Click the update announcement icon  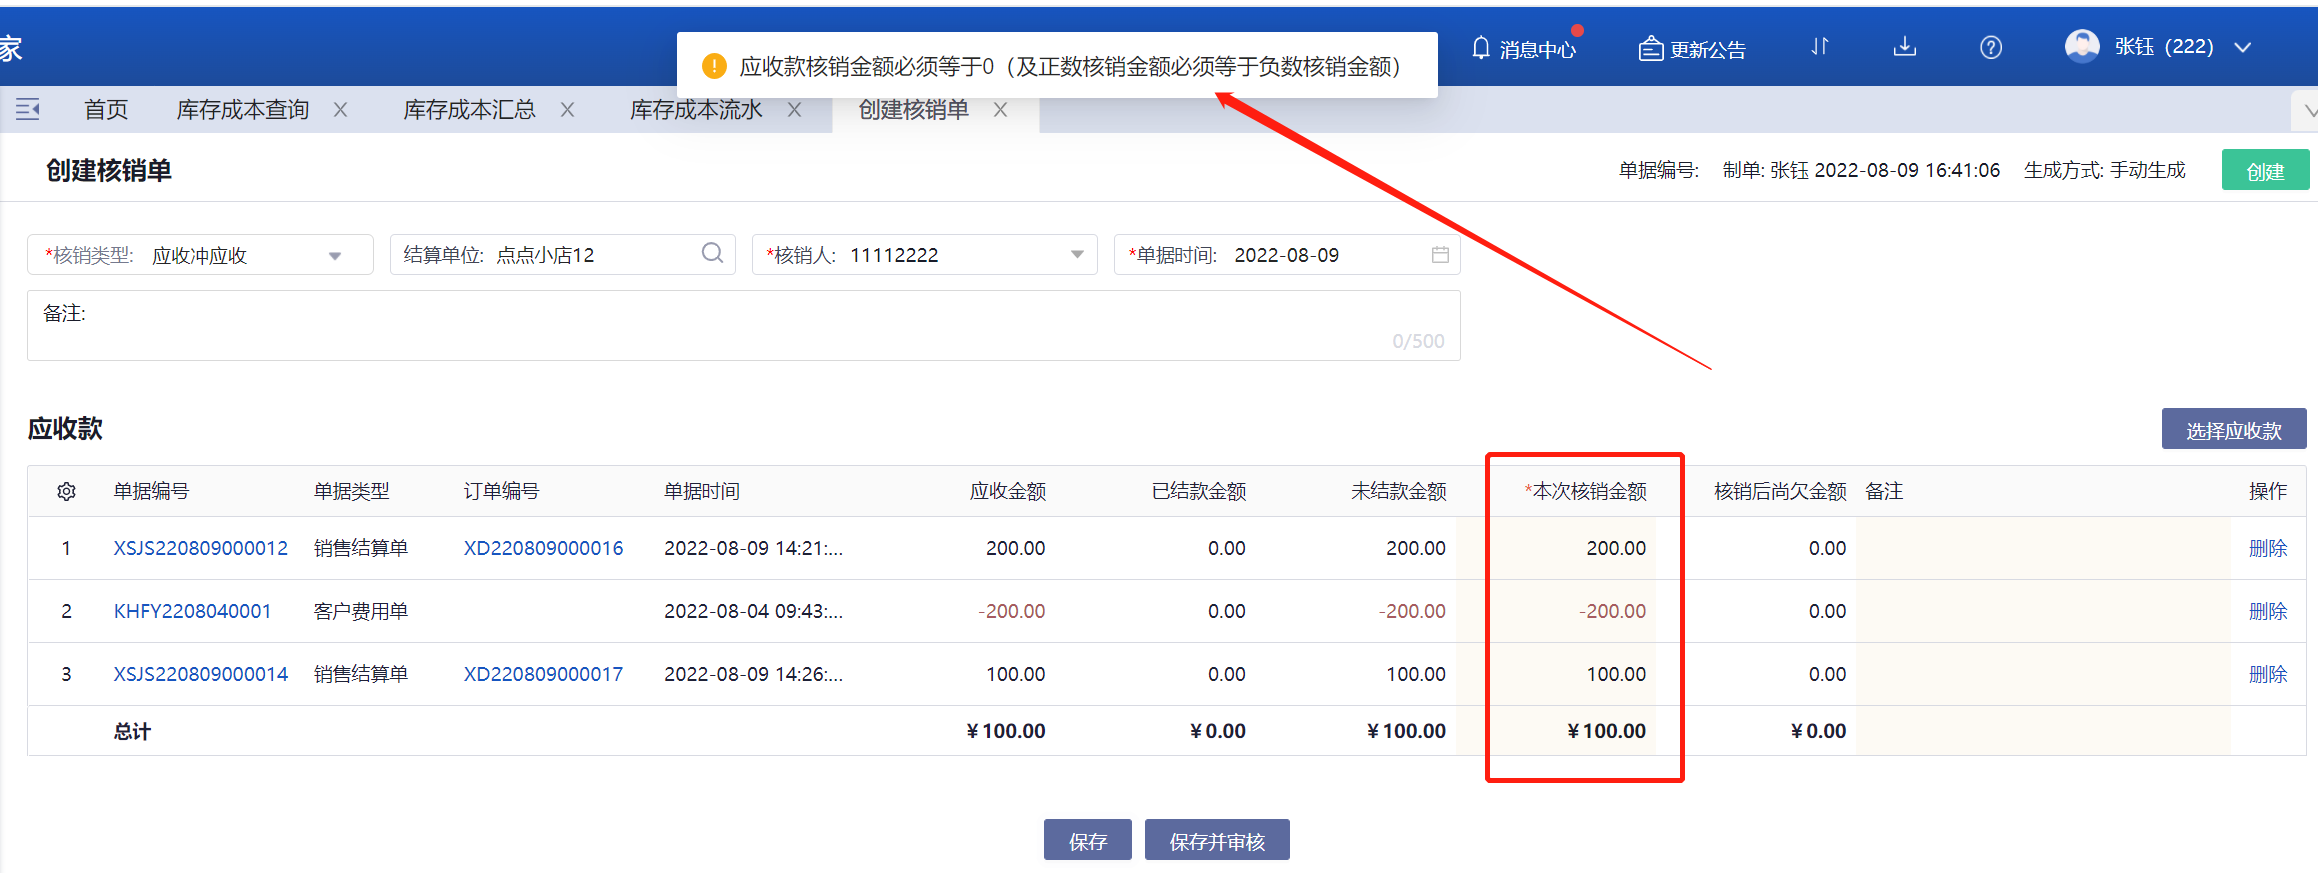(x=1650, y=48)
